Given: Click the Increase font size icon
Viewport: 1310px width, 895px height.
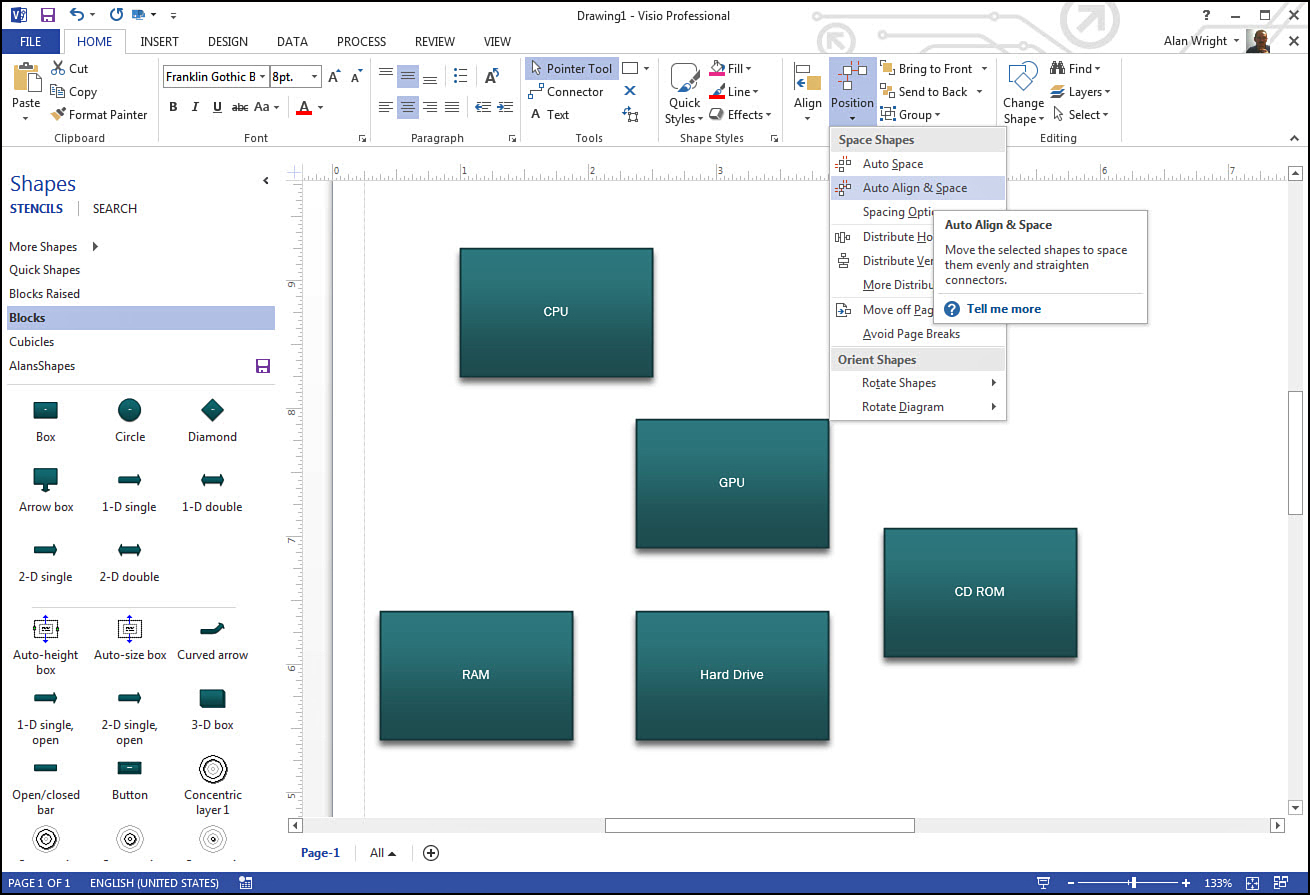Looking at the screenshot, I should click(x=334, y=76).
